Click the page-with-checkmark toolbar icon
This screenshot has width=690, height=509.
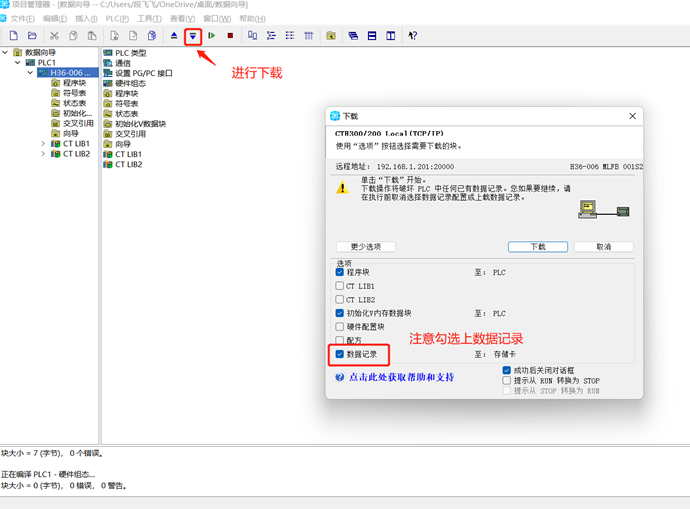pyautogui.click(x=133, y=36)
